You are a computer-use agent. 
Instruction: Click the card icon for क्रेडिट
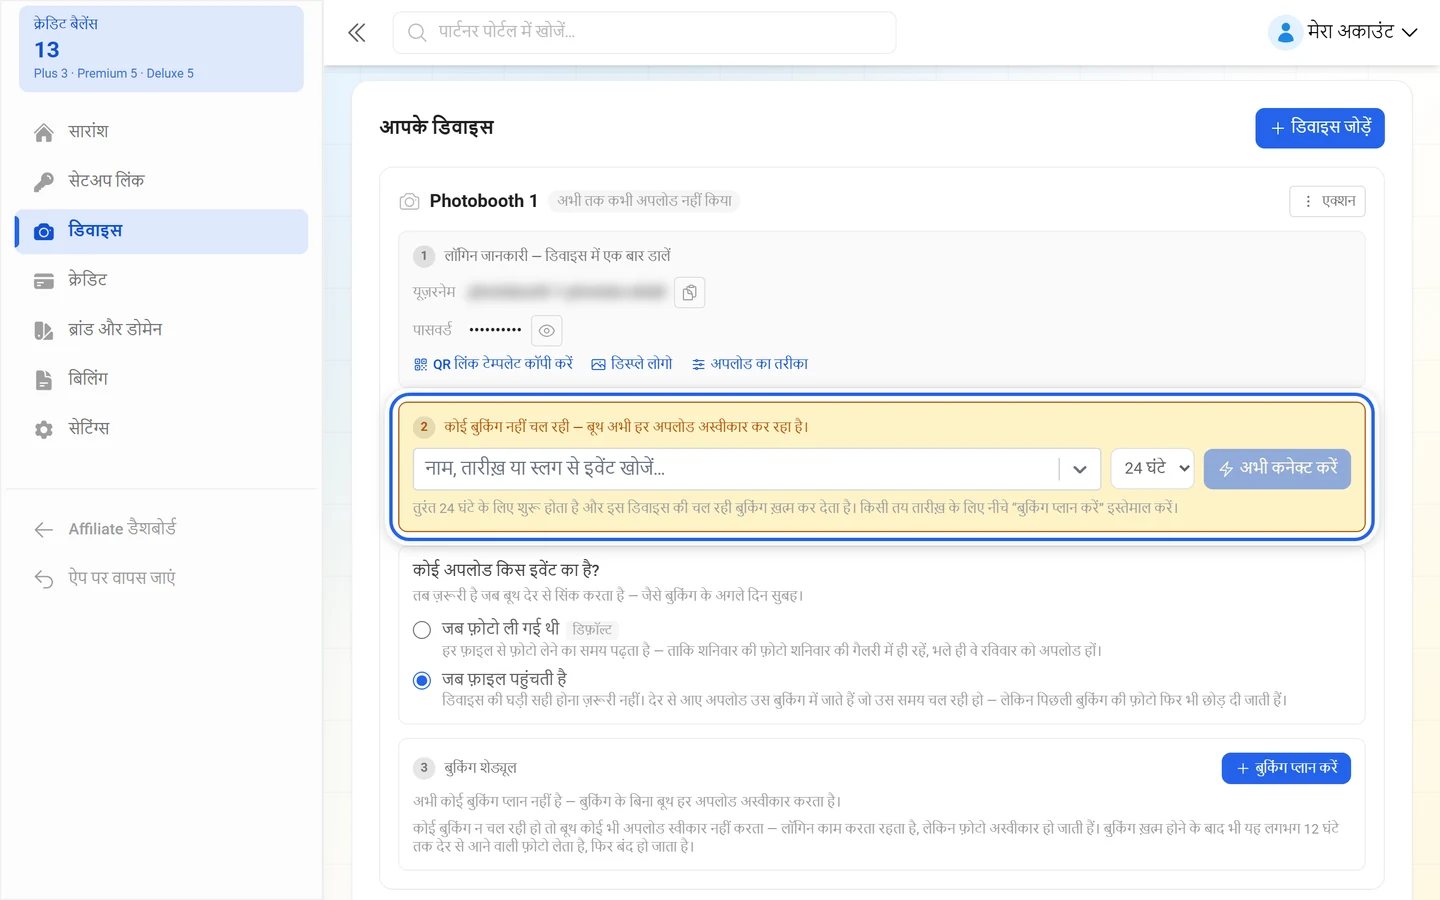tap(44, 281)
